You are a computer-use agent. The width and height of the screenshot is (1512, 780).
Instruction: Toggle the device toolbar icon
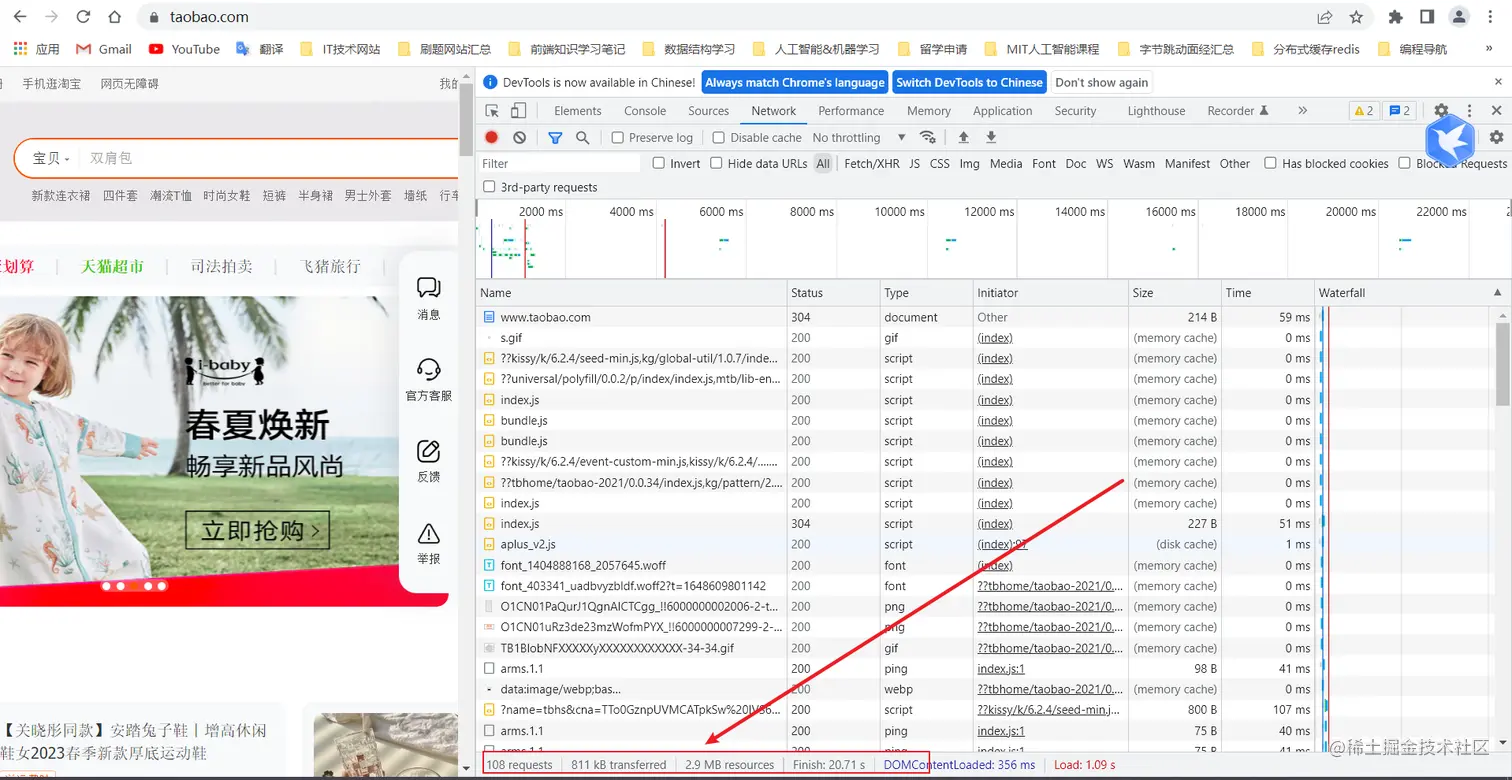coord(518,111)
